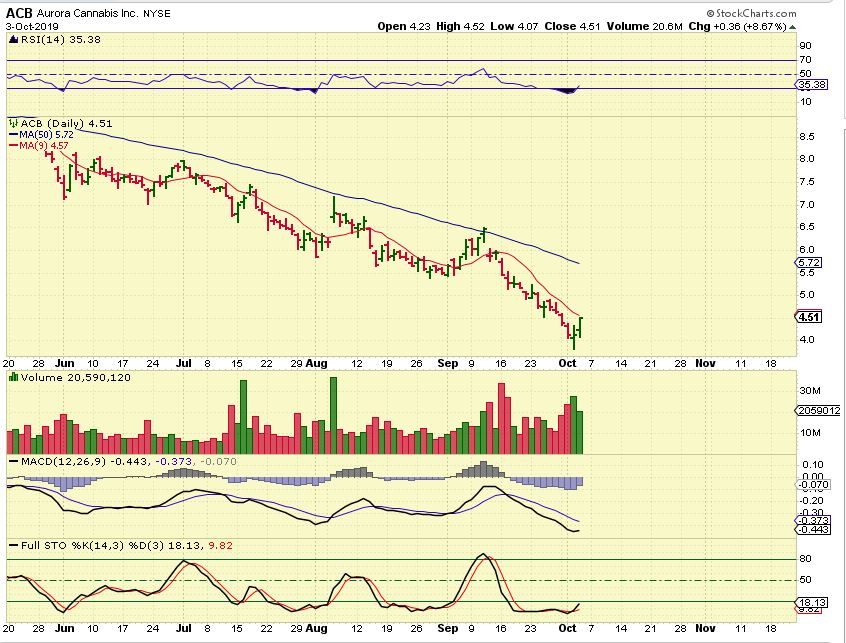Click the small RSI(14) panel icon

click(x=11, y=38)
